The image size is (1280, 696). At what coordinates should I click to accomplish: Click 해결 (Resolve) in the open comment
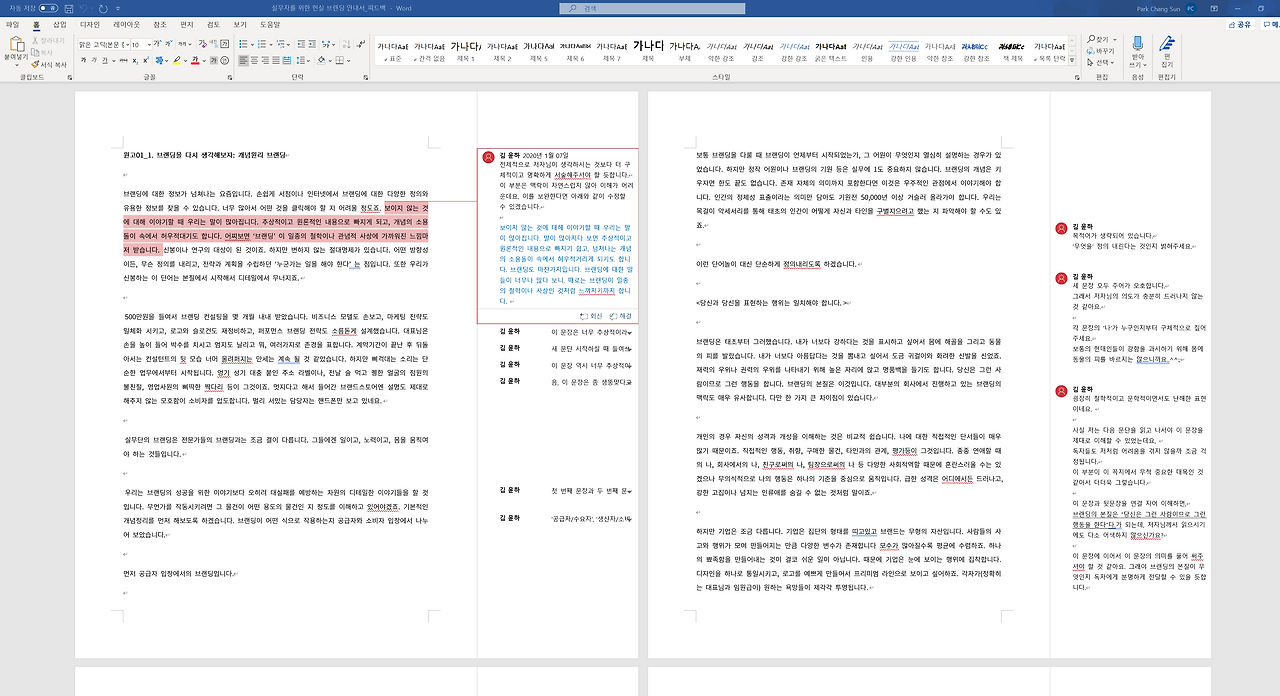coord(620,316)
